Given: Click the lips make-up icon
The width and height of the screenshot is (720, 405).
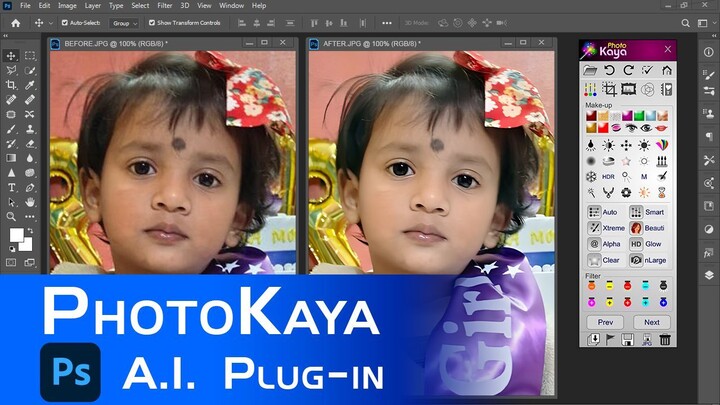Looking at the screenshot, I should point(662,128).
